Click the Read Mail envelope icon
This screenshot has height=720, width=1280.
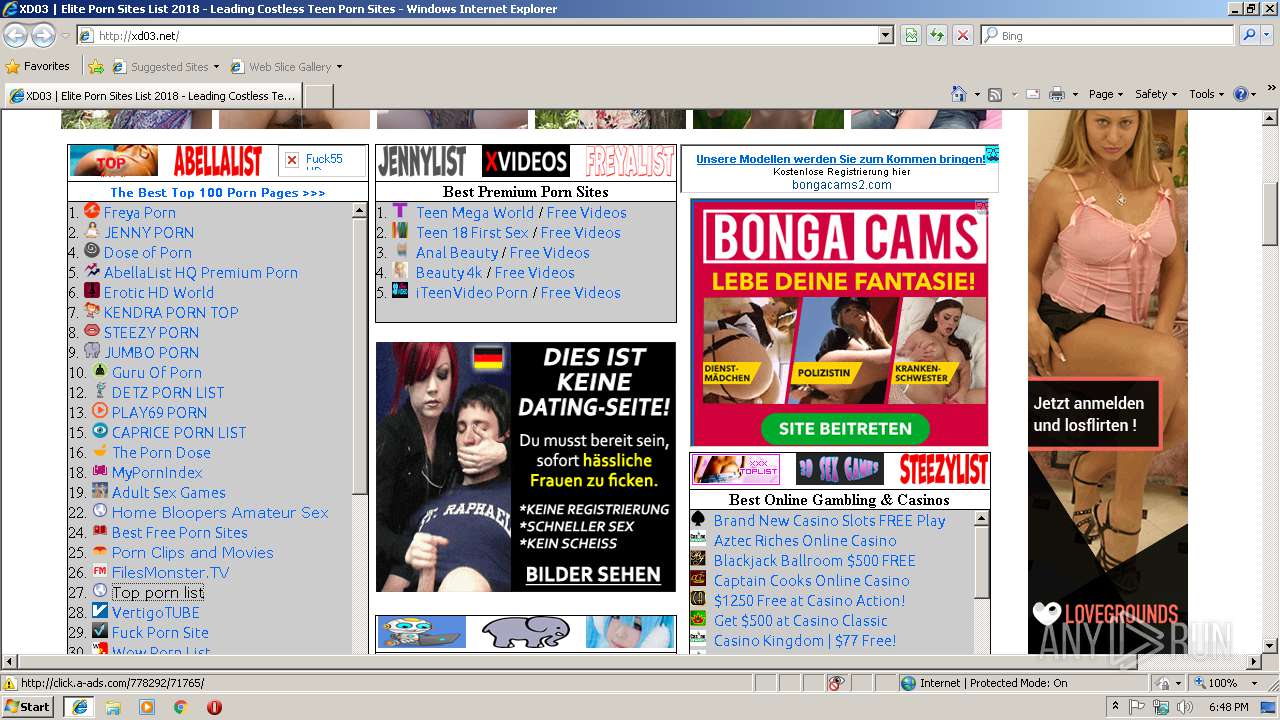1033,94
